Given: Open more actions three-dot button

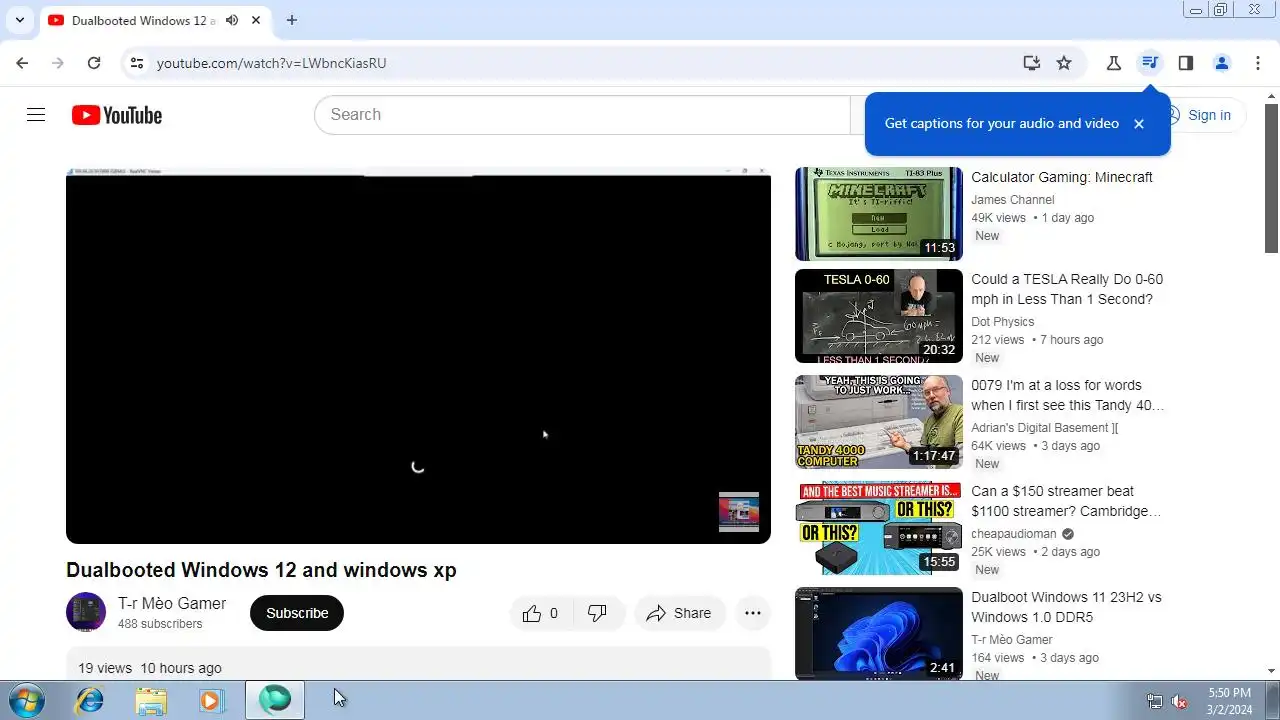Looking at the screenshot, I should 753,613.
